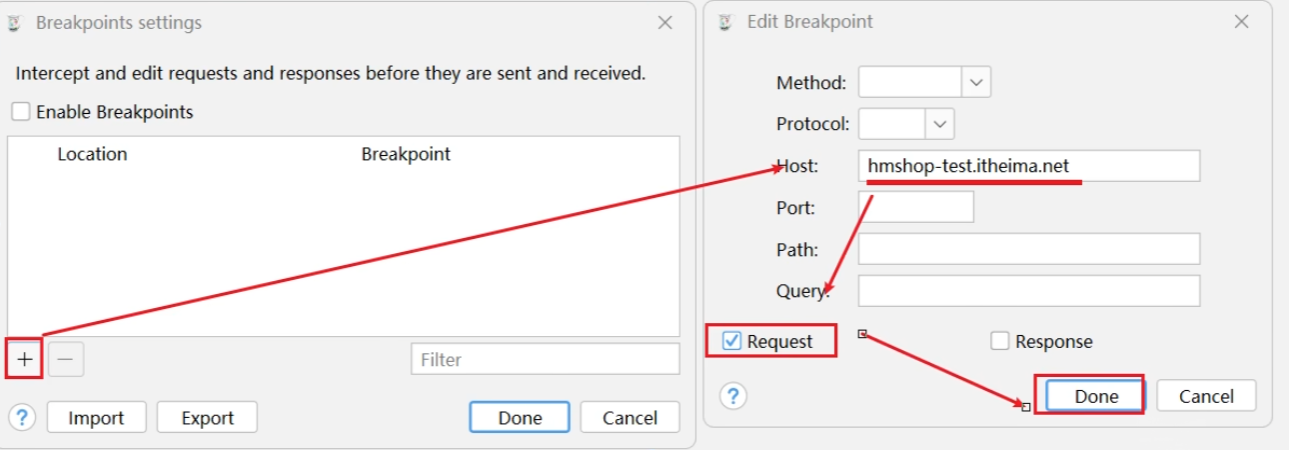1289x450 pixels.
Task: Cancel the Breakpoints settings dialog
Action: 630,418
